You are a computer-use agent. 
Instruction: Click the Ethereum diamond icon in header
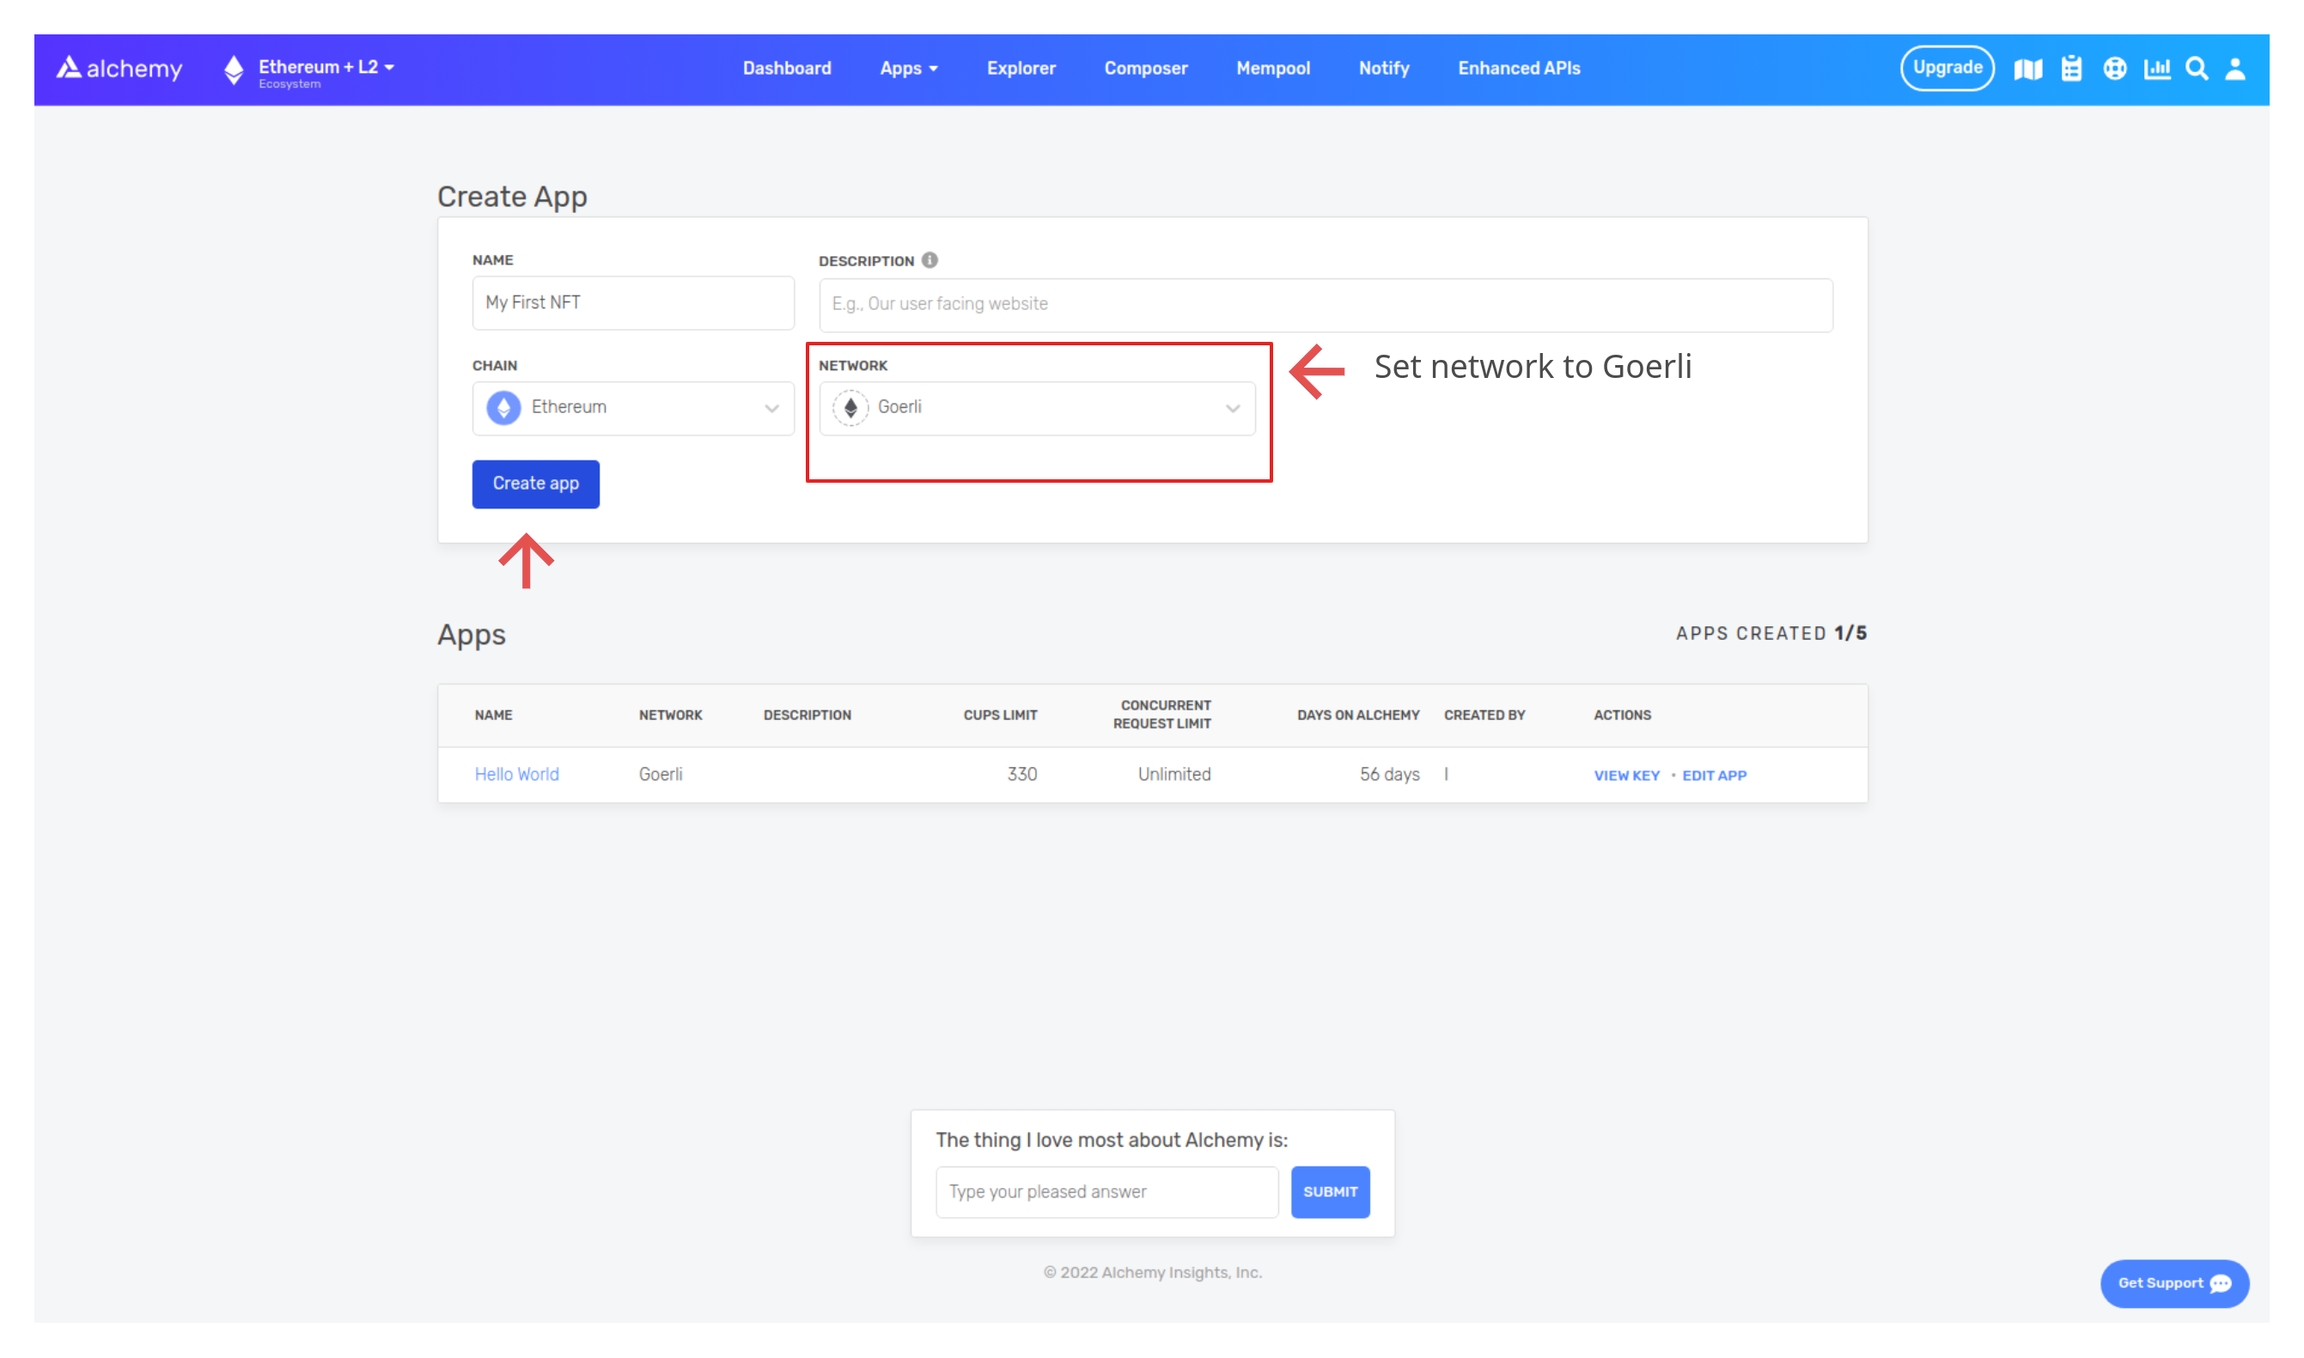(233, 69)
